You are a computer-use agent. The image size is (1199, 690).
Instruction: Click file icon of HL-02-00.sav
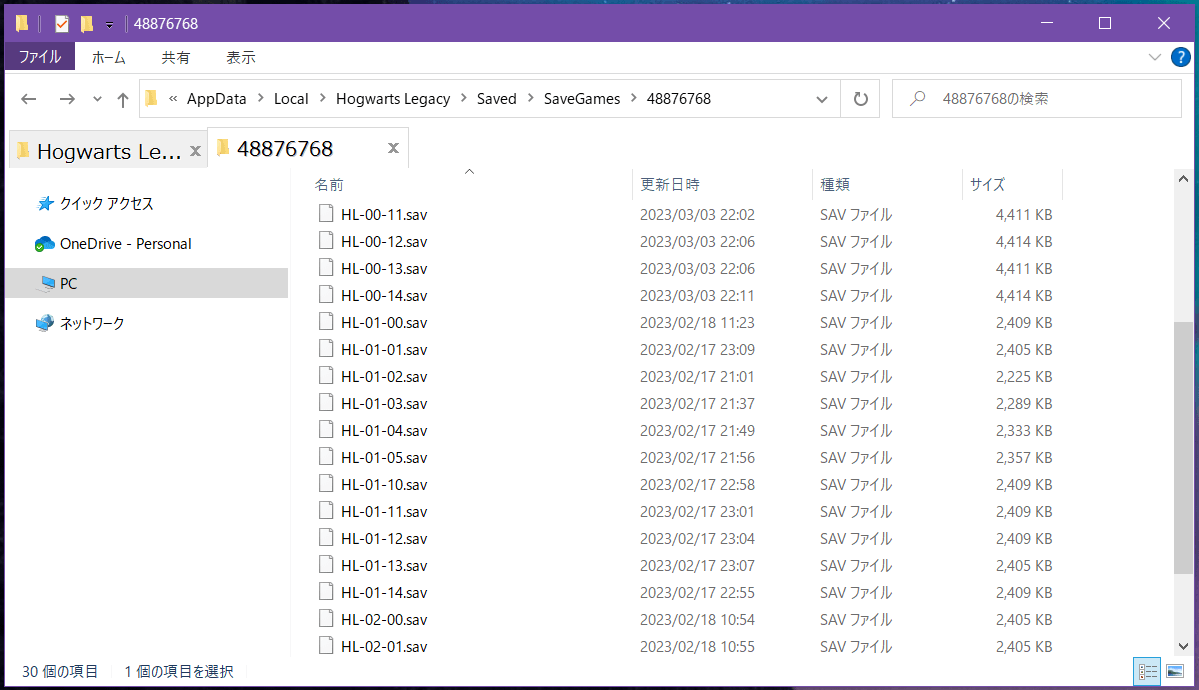pos(326,618)
